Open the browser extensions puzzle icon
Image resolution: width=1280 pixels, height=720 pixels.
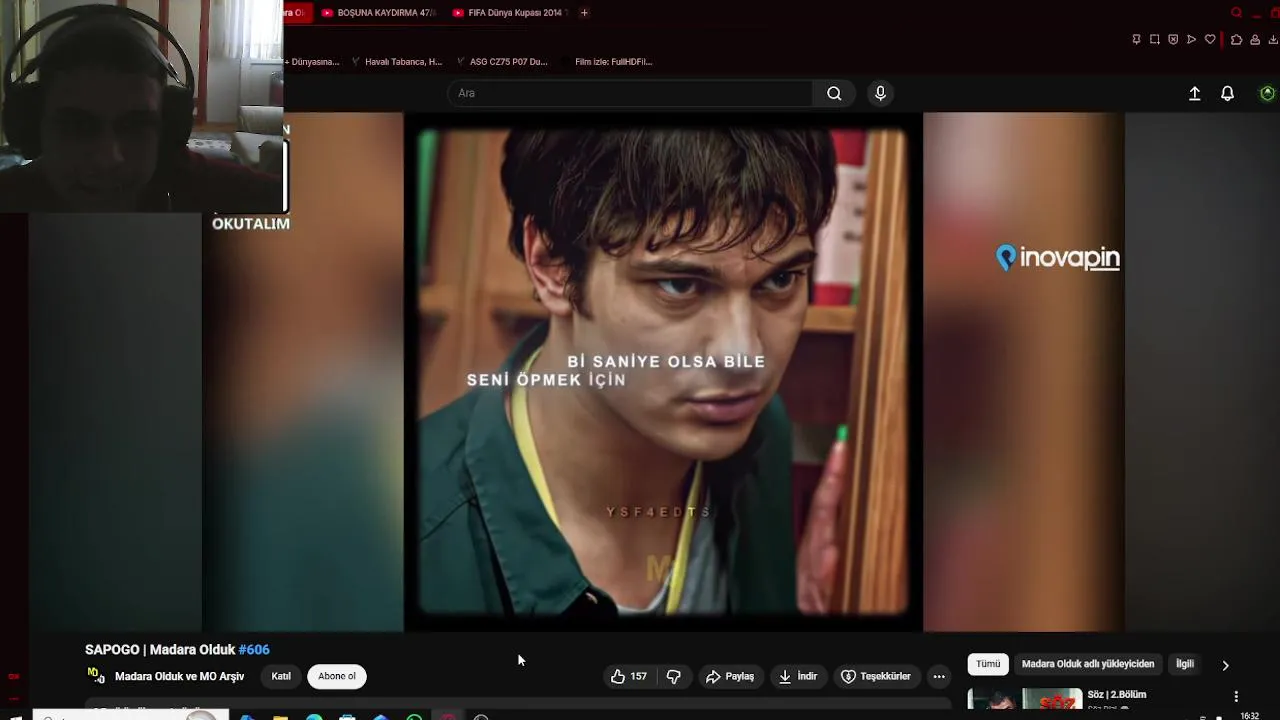point(1237,40)
